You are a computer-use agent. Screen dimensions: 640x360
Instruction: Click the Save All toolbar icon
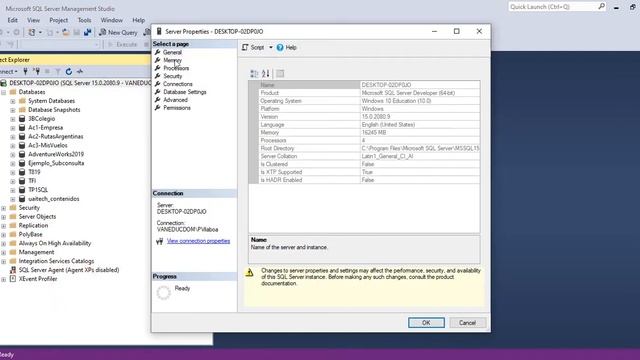[87, 32]
